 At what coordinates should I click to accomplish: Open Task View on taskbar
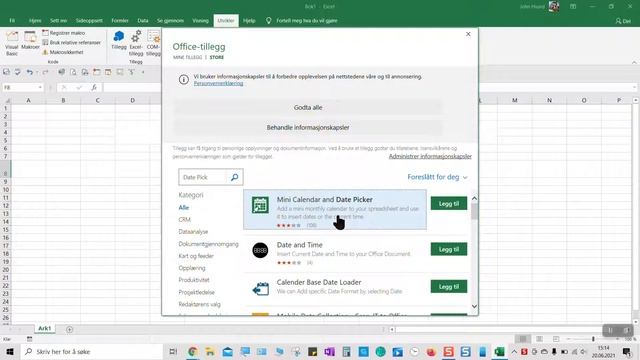click(173, 351)
